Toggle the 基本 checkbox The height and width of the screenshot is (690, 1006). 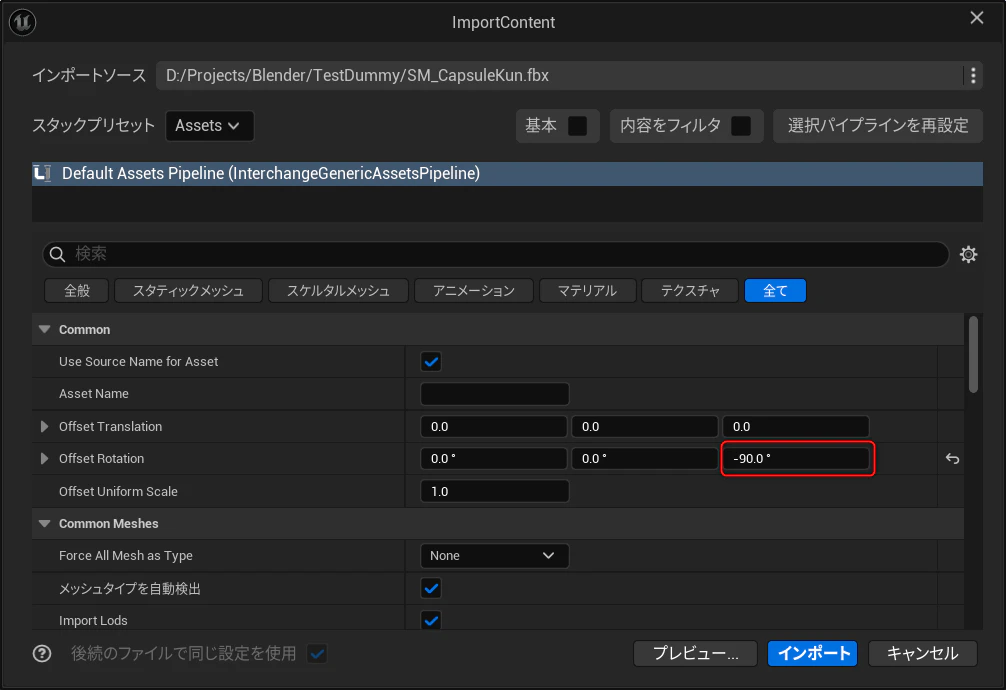(x=577, y=126)
